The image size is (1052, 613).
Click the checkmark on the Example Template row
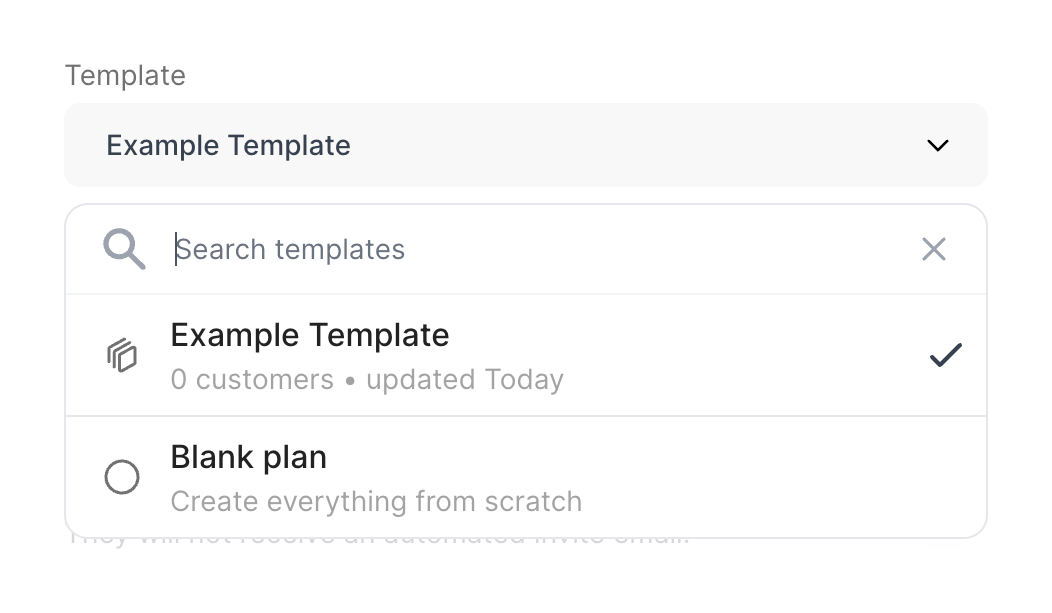pyautogui.click(x=945, y=355)
